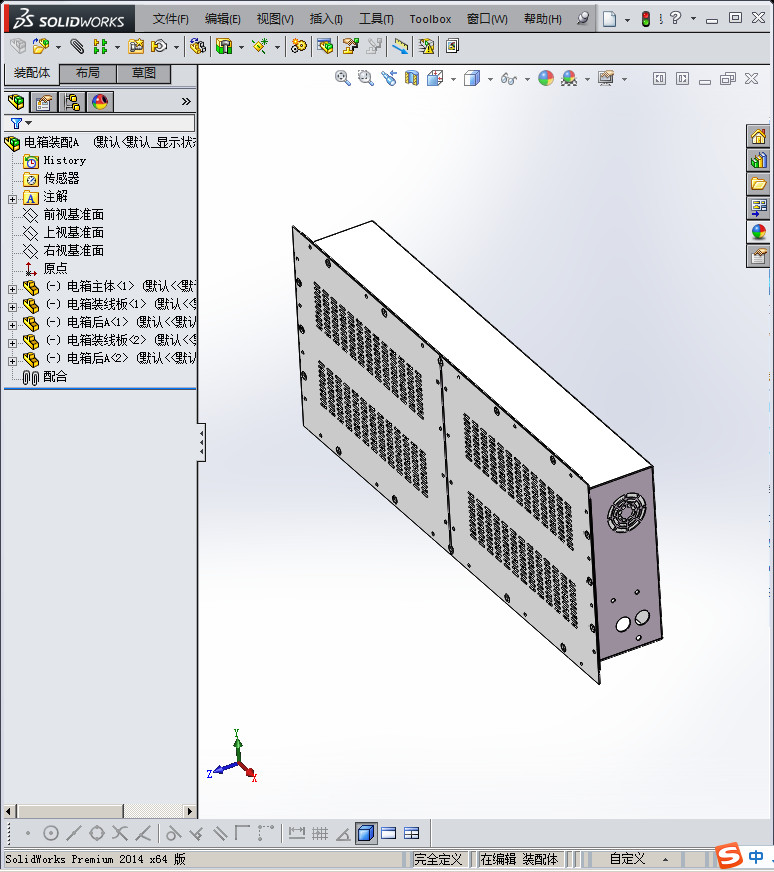Click the Hide/Show Items glasses icon
This screenshot has height=872, width=774.
point(509,78)
